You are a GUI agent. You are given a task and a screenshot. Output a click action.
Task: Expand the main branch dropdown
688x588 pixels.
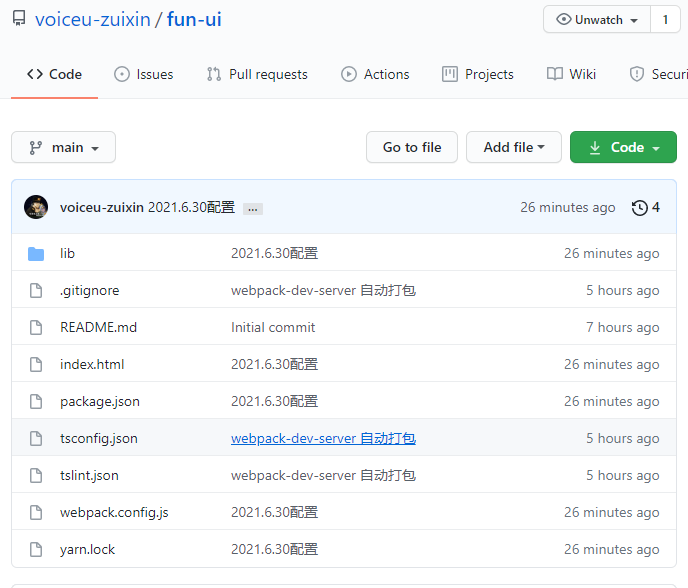point(64,147)
